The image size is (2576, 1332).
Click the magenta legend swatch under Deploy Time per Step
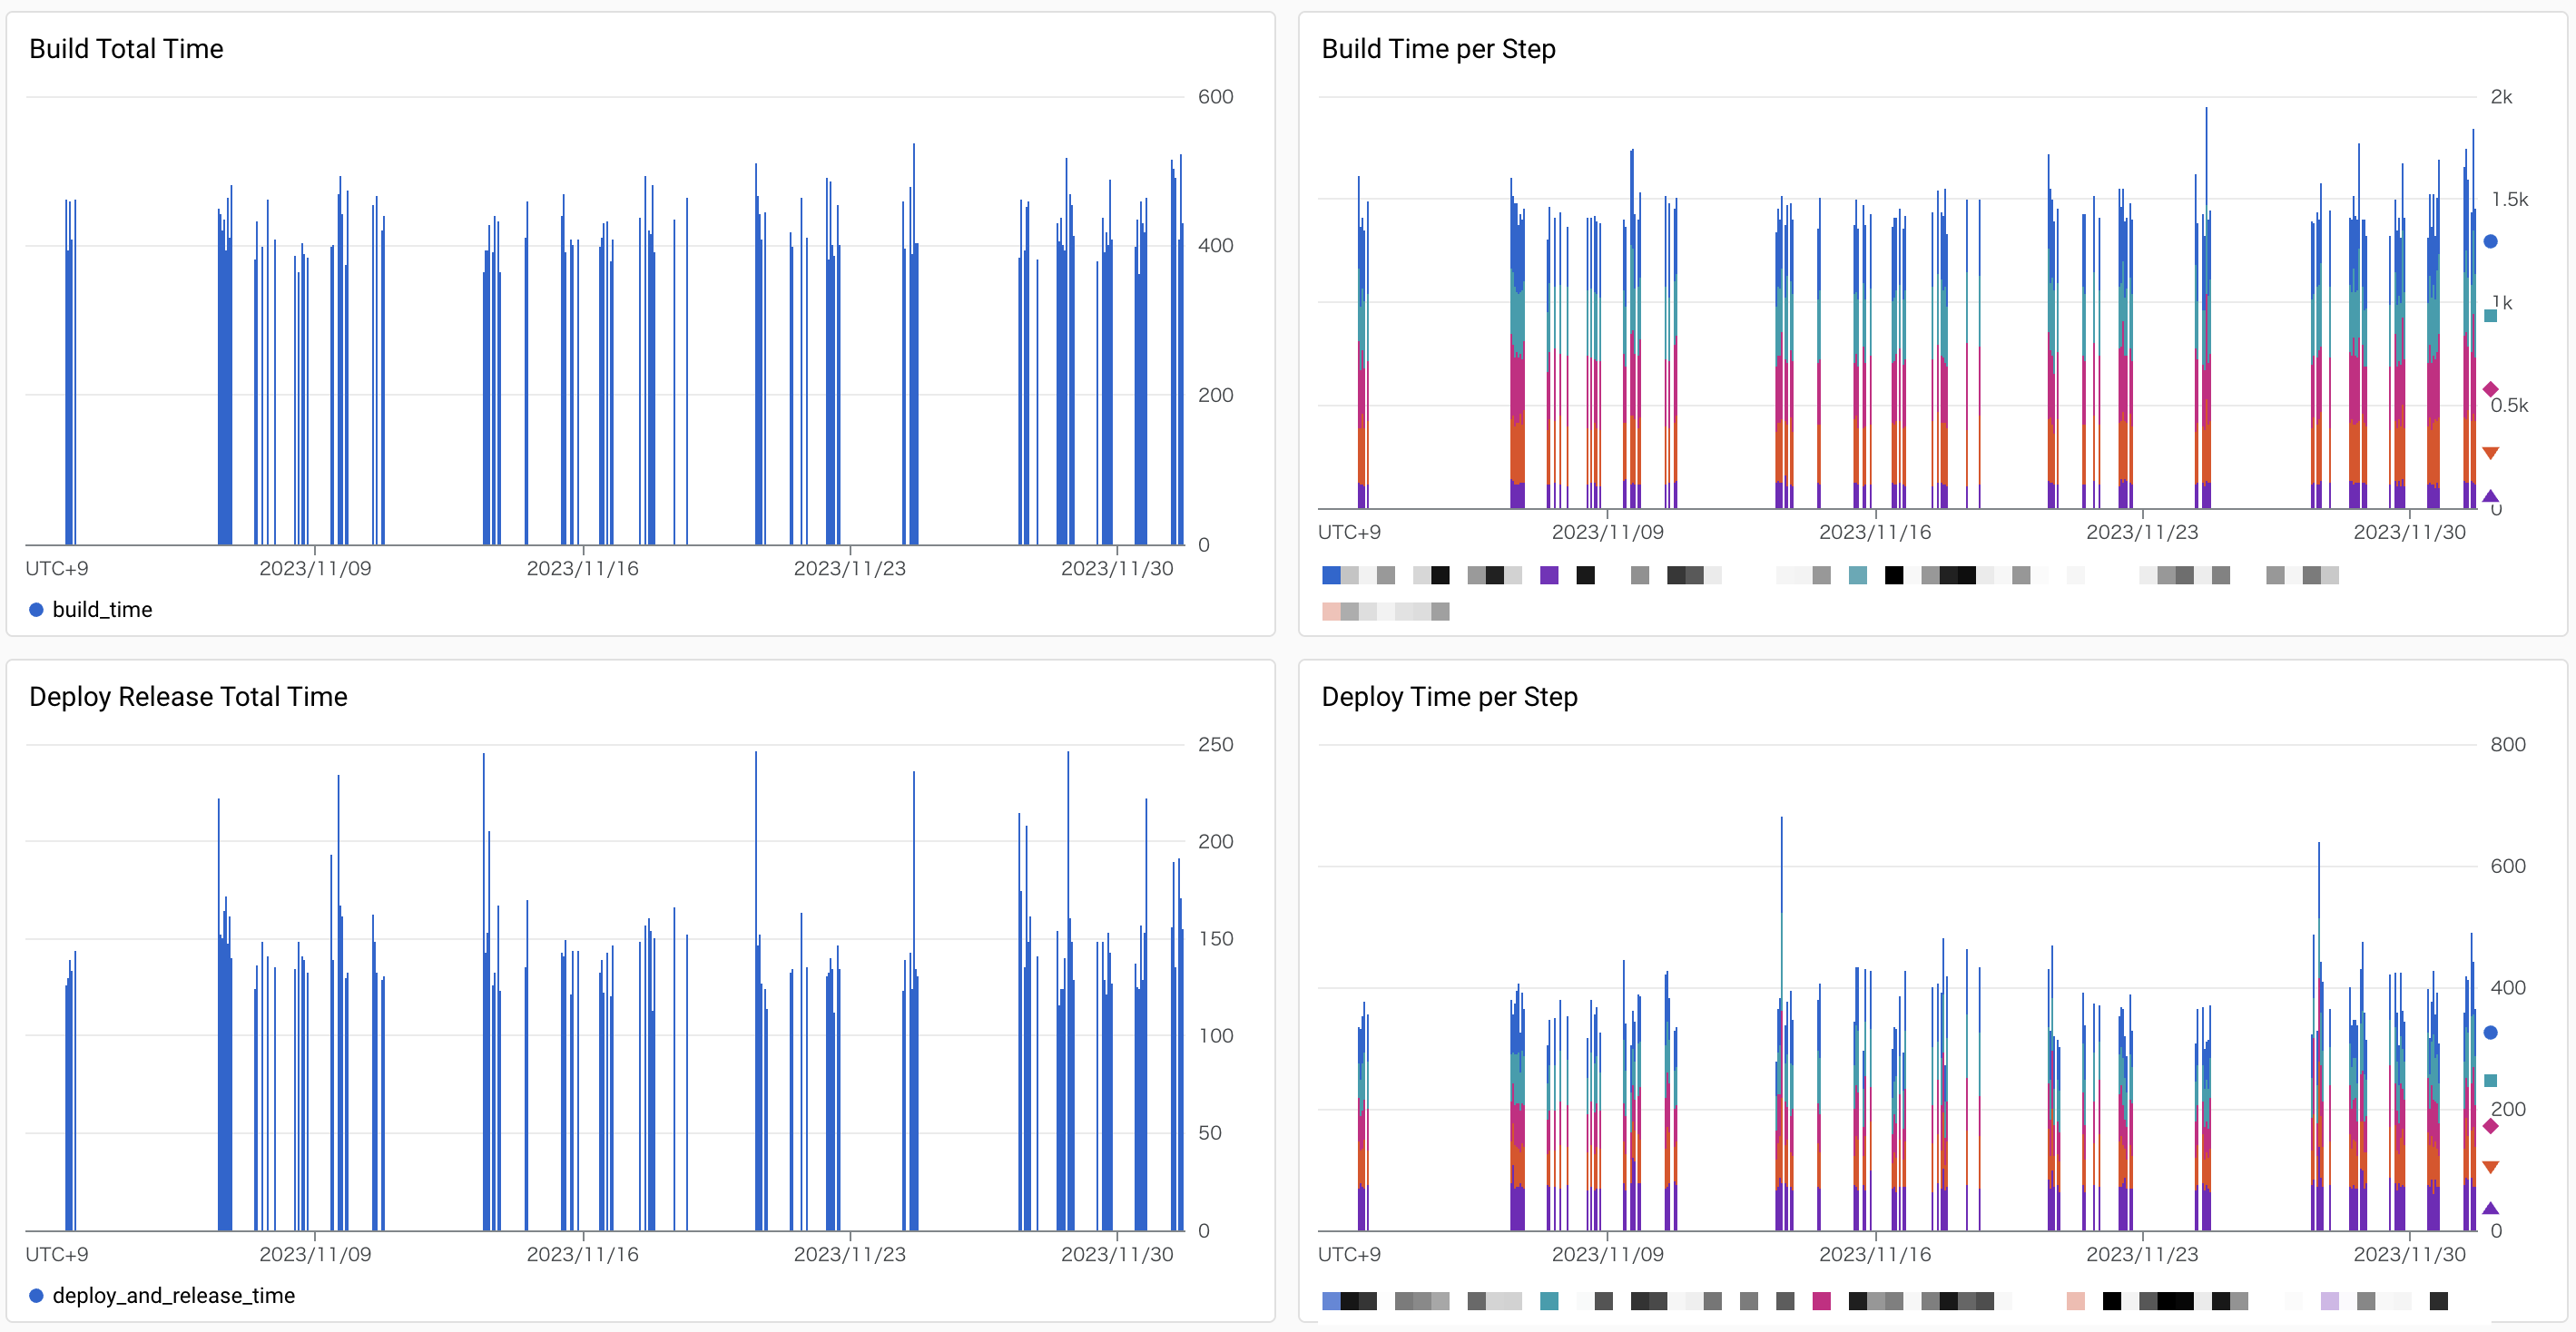(x=1822, y=1302)
